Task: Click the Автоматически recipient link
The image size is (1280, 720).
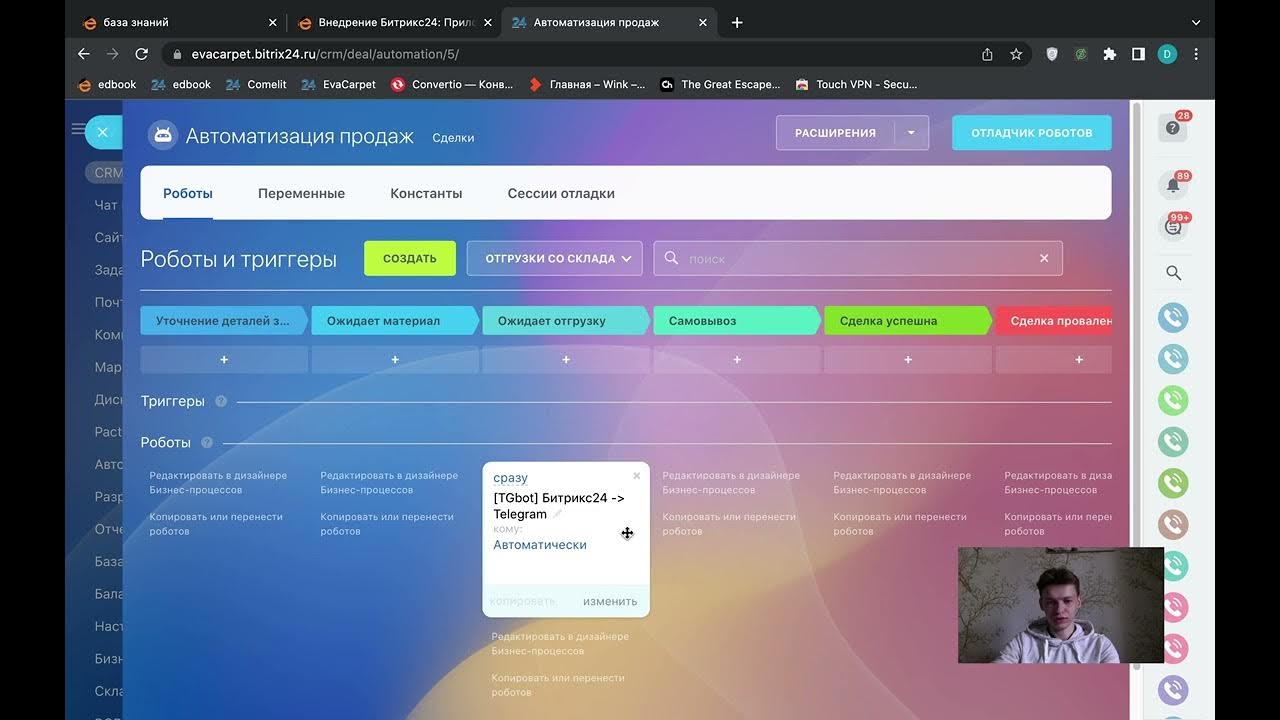Action: point(540,545)
